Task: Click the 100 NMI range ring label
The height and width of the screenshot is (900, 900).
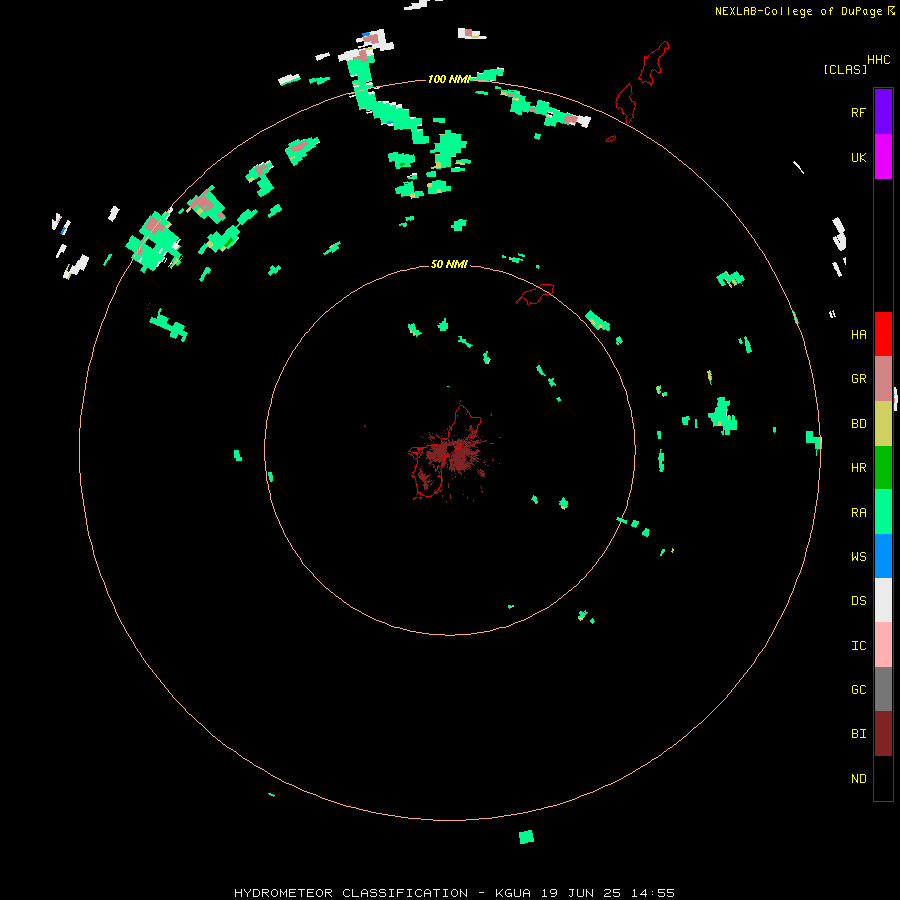Action: click(x=448, y=79)
